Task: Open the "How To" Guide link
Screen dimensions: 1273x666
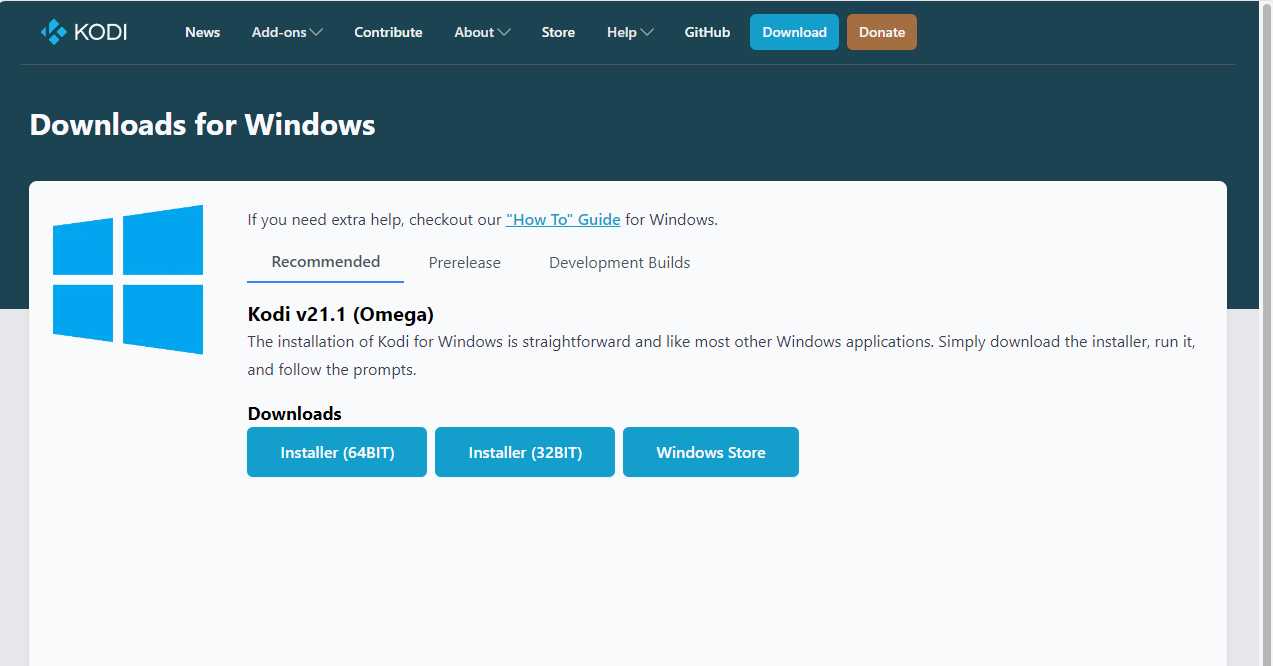Action: [563, 219]
